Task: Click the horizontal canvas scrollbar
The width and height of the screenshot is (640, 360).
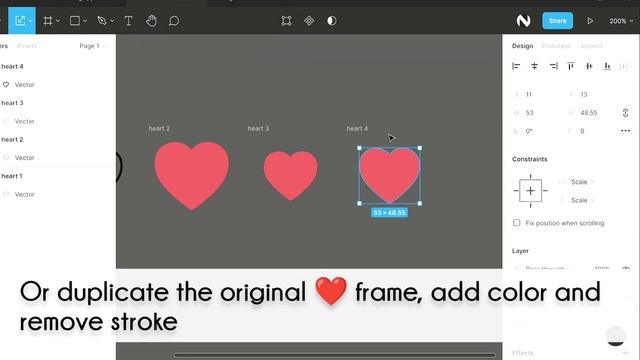Action: tap(335, 355)
